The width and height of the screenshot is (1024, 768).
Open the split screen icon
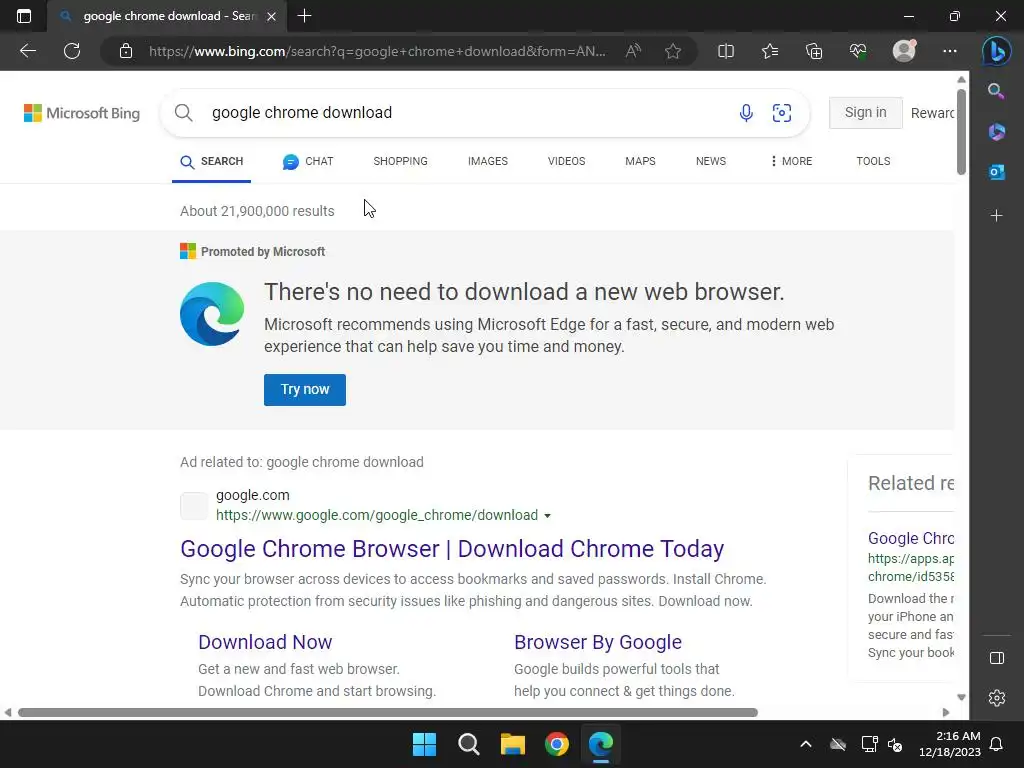(x=726, y=51)
